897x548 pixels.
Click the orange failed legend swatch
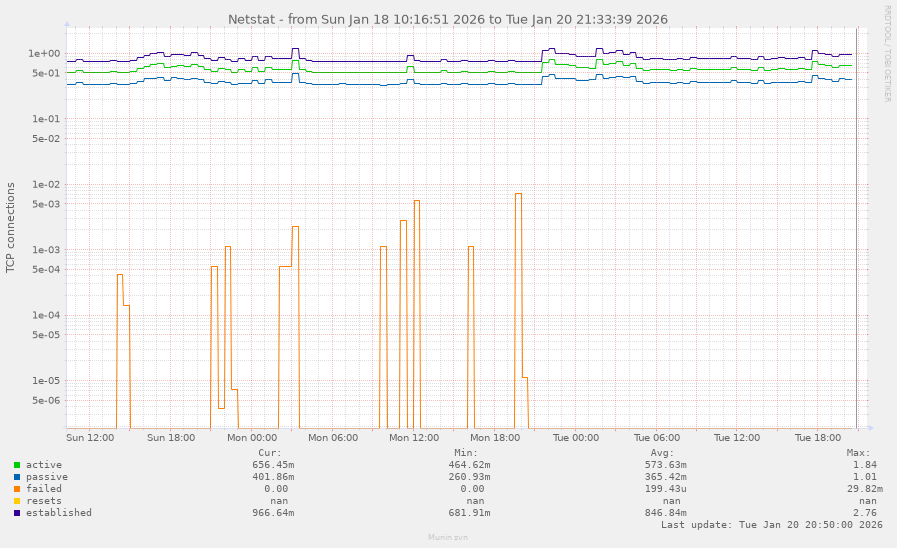[17, 489]
